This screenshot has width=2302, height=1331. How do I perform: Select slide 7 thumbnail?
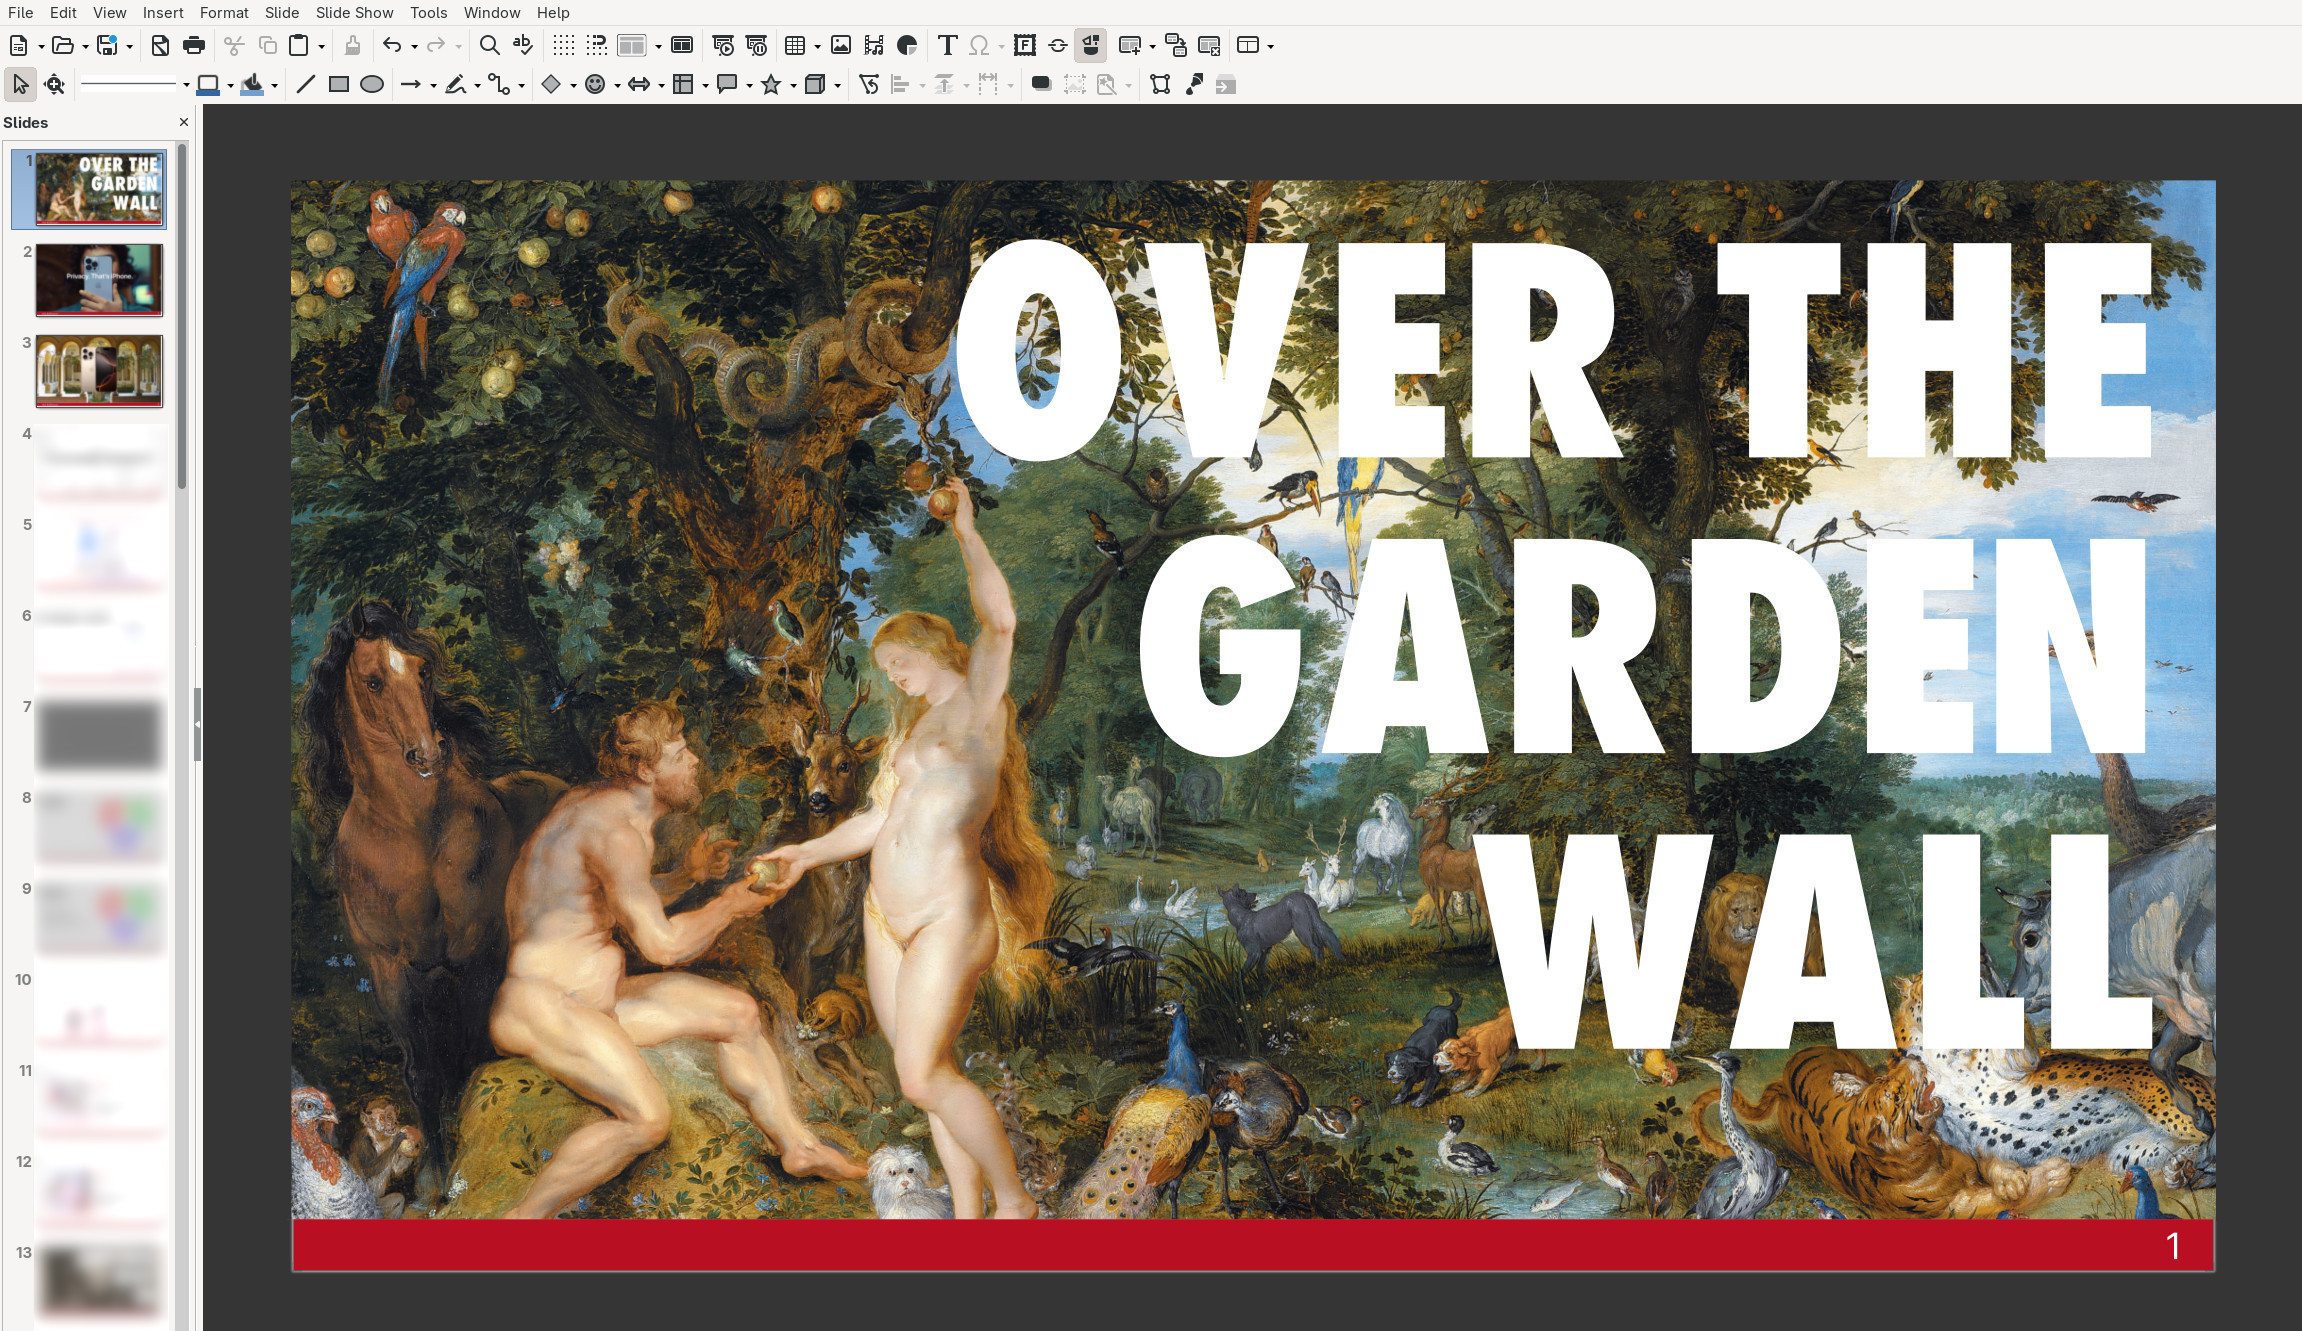(99, 735)
